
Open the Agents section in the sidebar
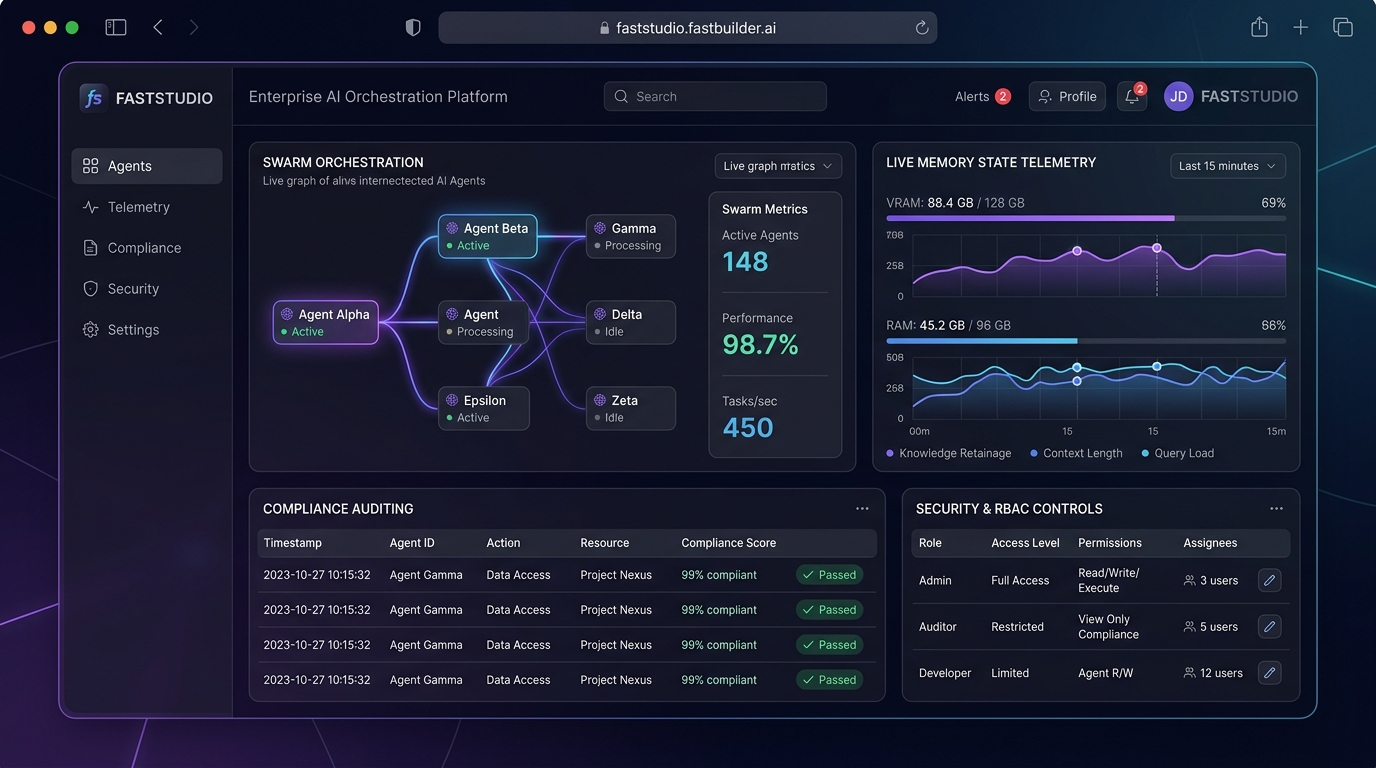[x=147, y=166]
